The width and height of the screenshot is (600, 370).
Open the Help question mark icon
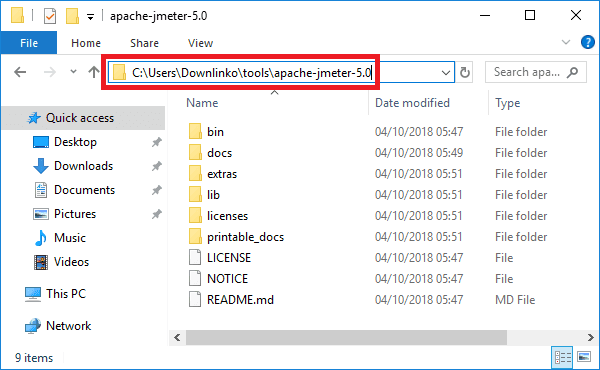click(587, 42)
